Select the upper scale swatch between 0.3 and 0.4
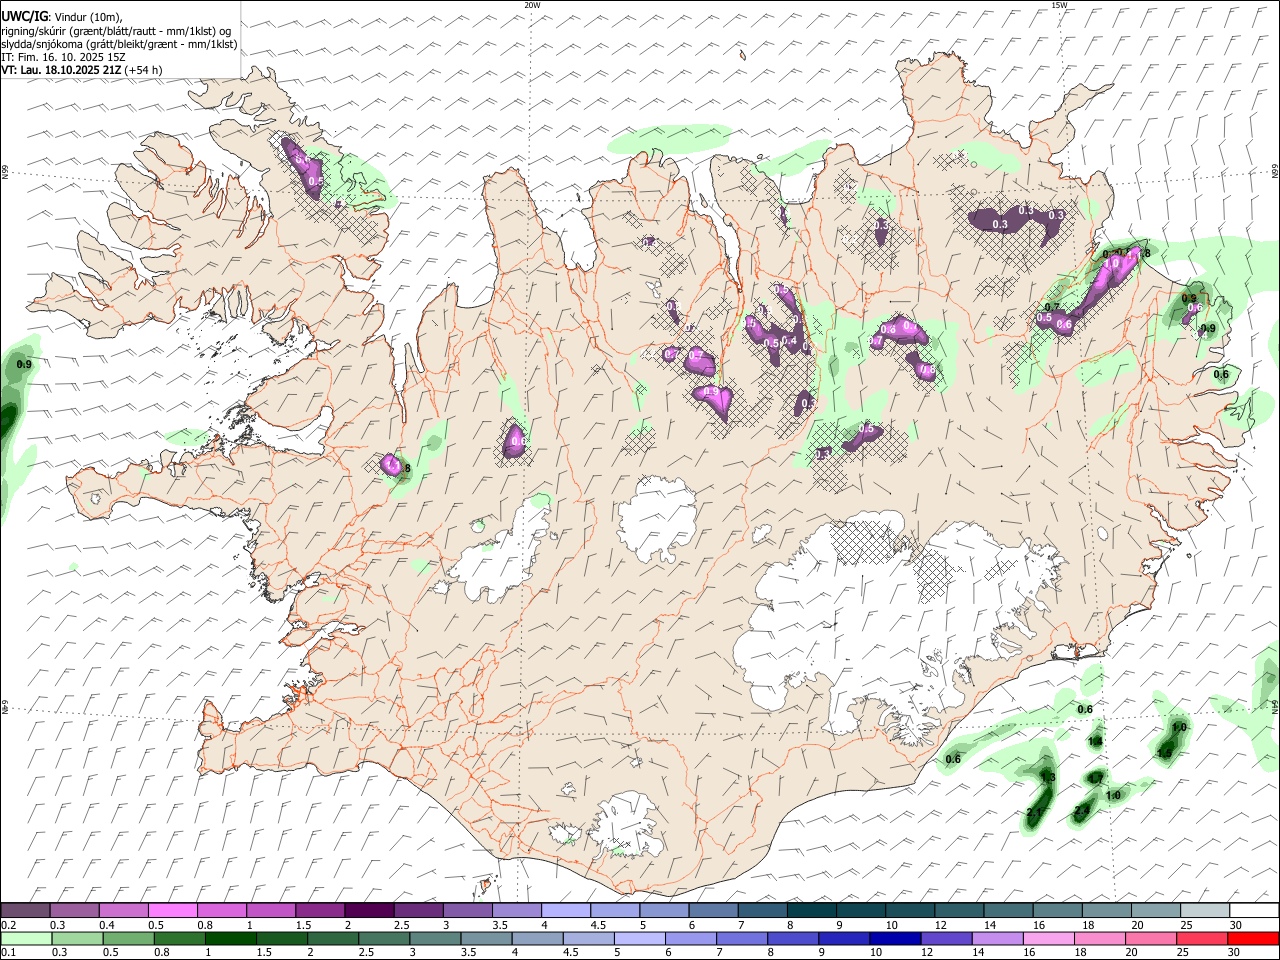 (x=74, y=910)
